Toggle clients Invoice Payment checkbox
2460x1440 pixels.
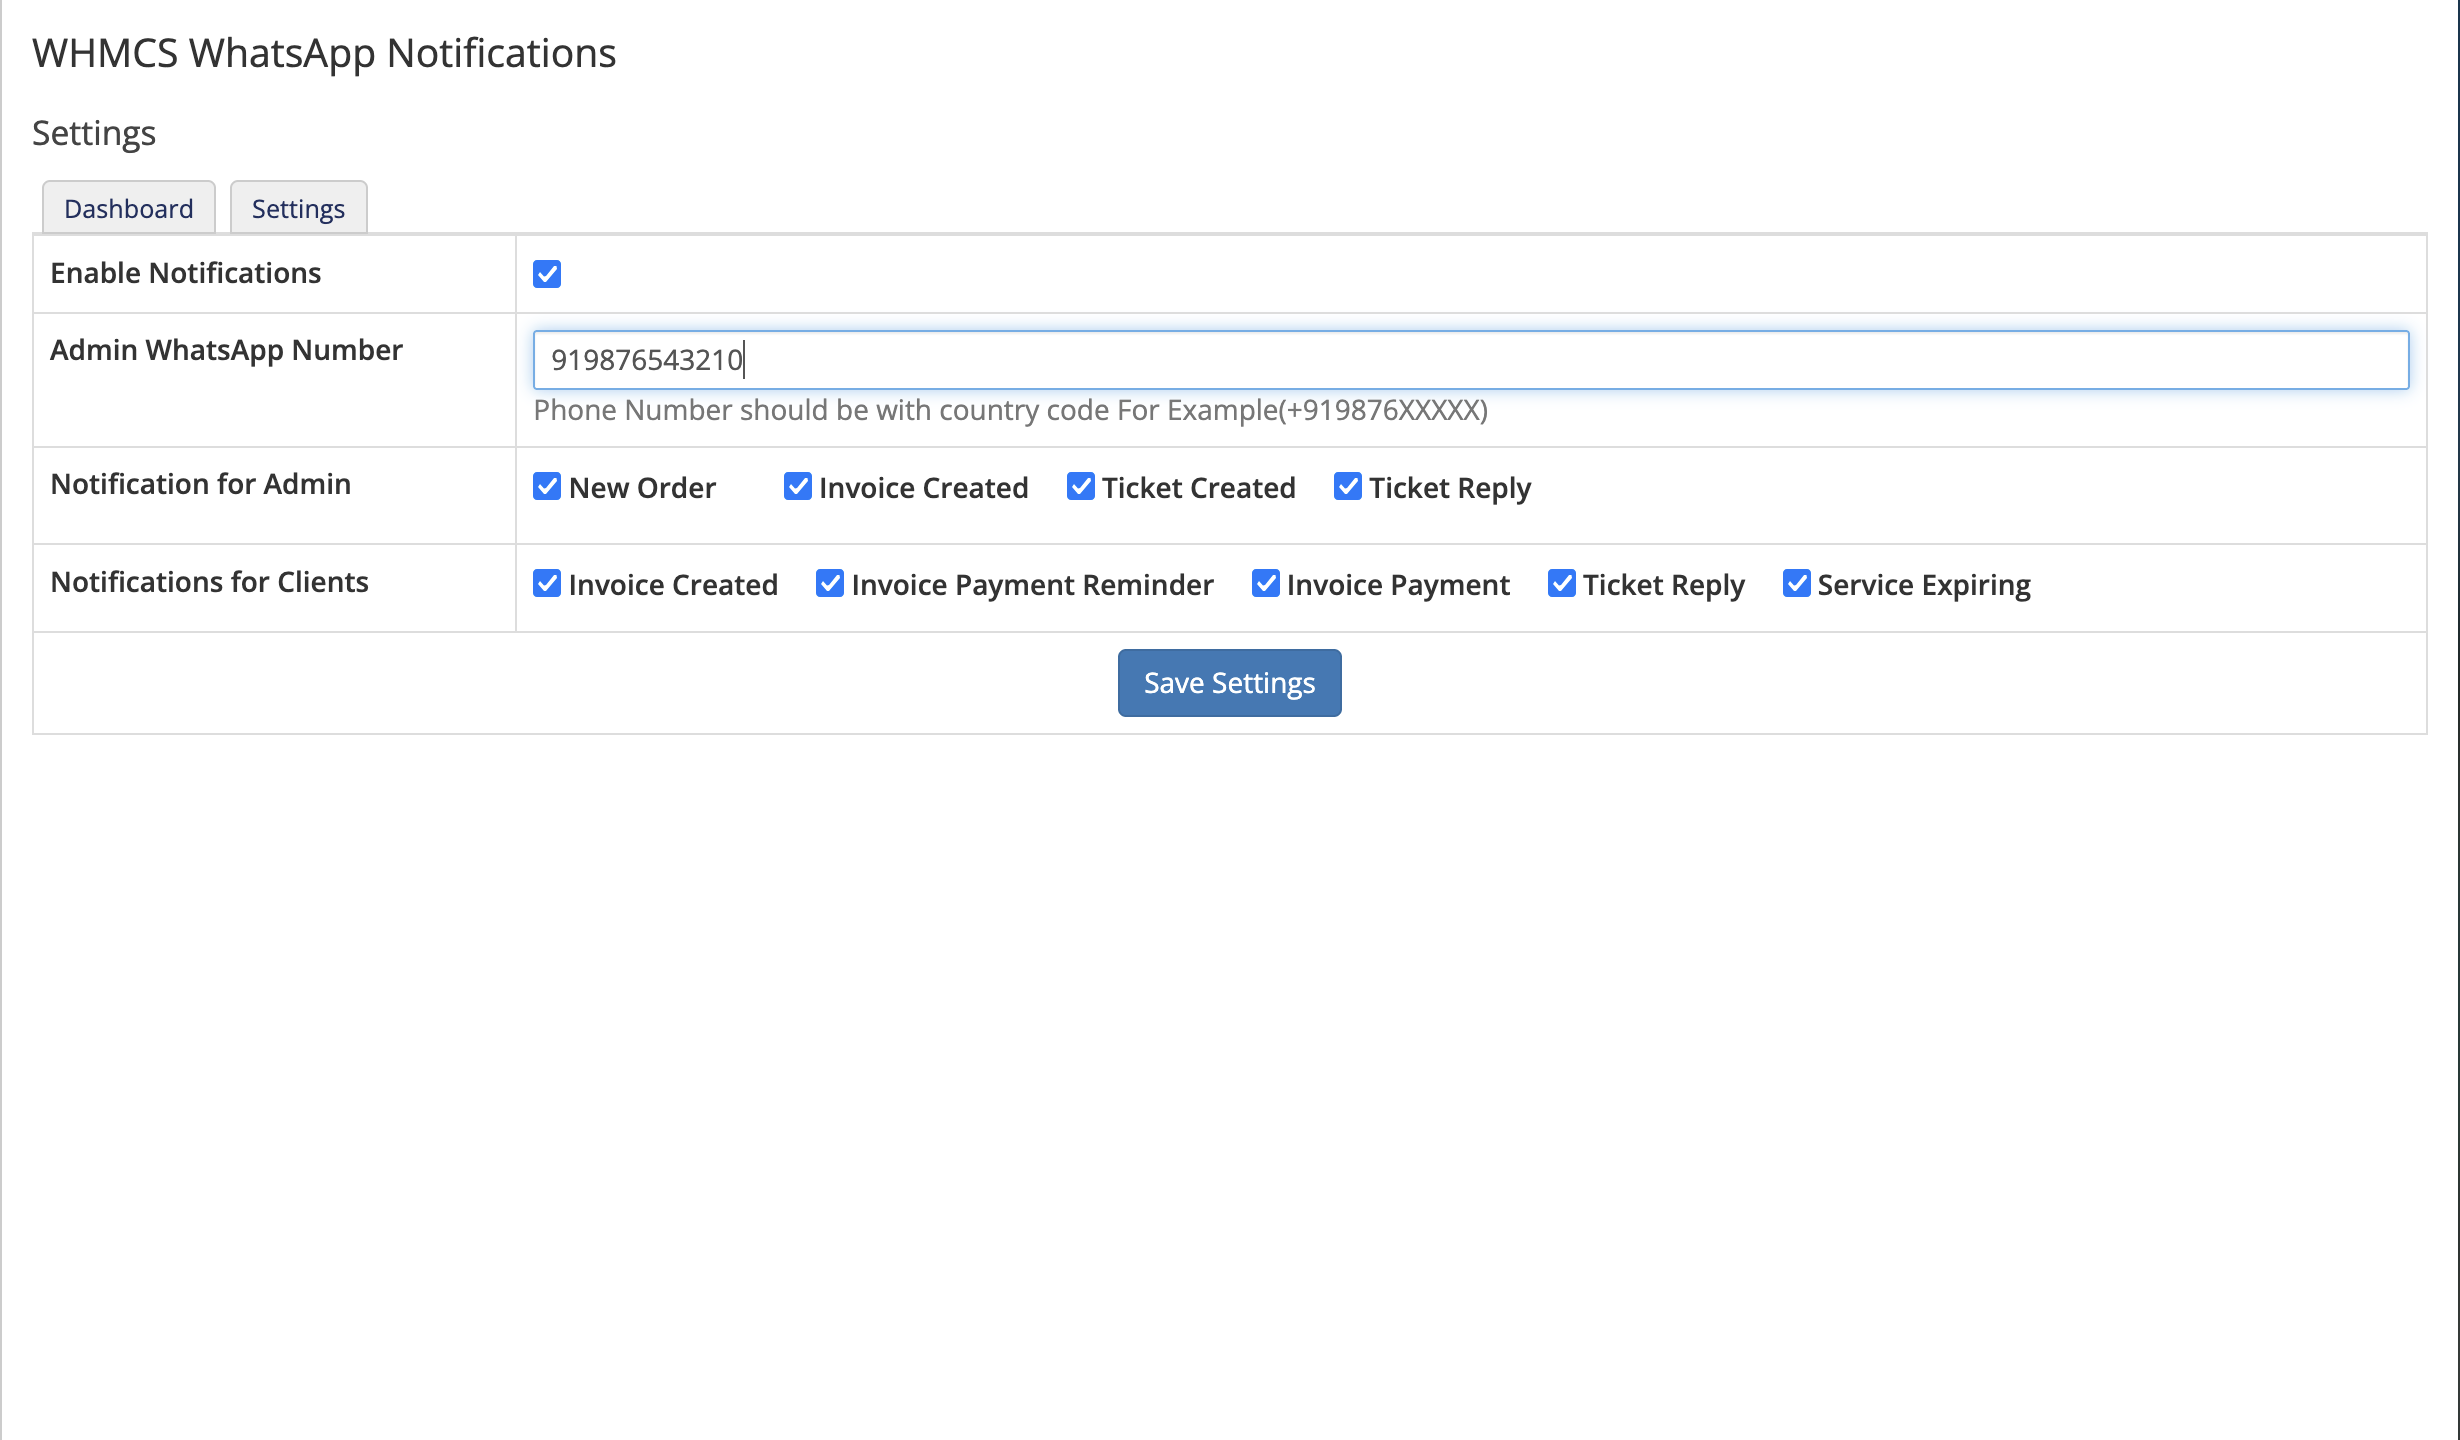(x=1265, y=584)
